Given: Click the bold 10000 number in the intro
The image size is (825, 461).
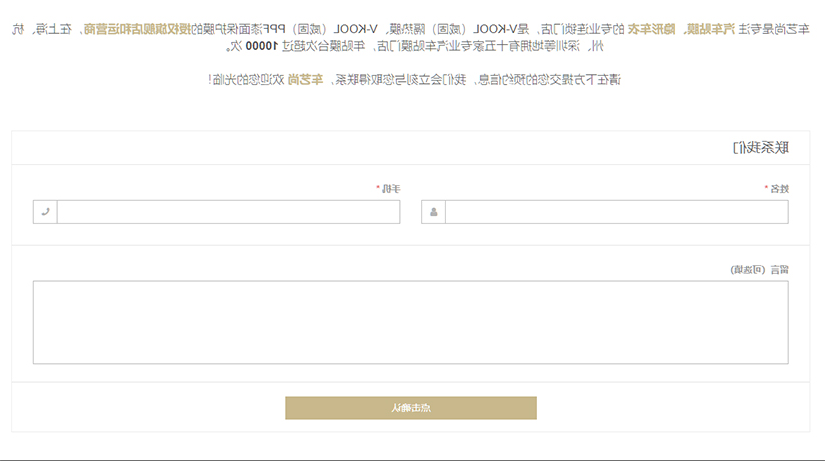Looking at the screenshot, I should (261, 46).
